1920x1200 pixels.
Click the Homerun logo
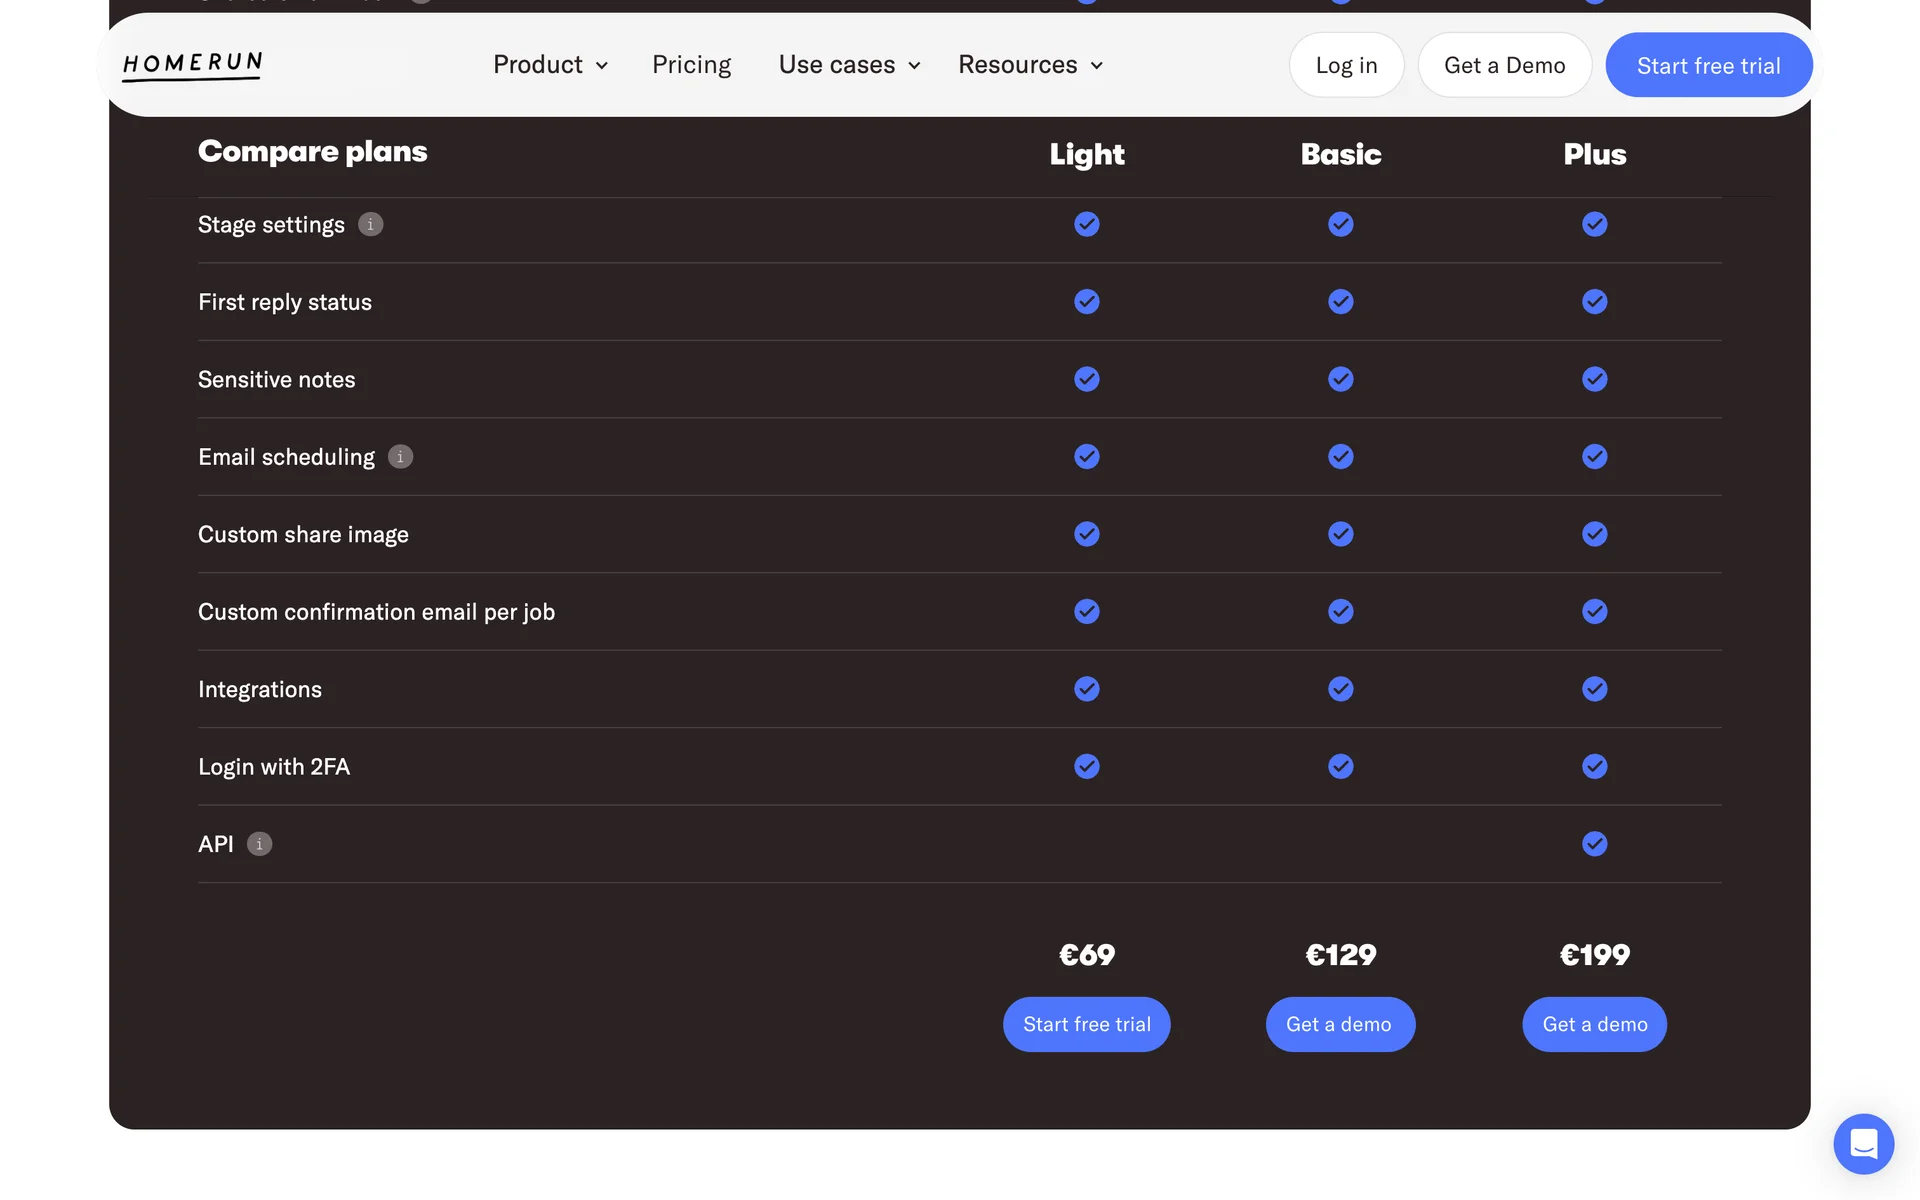(192, 65)
